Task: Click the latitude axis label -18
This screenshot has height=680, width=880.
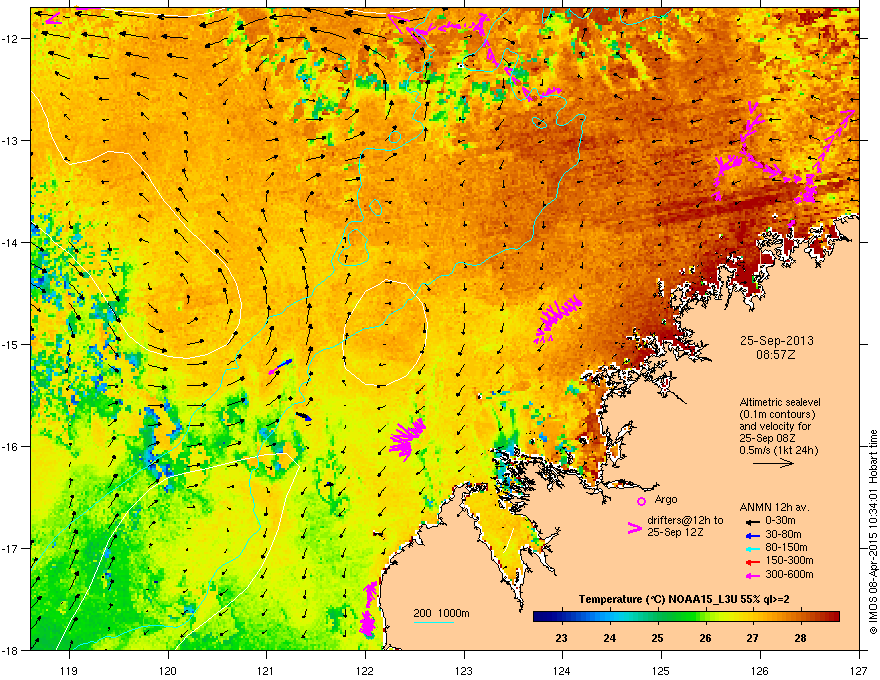Action: coord(10,650)
